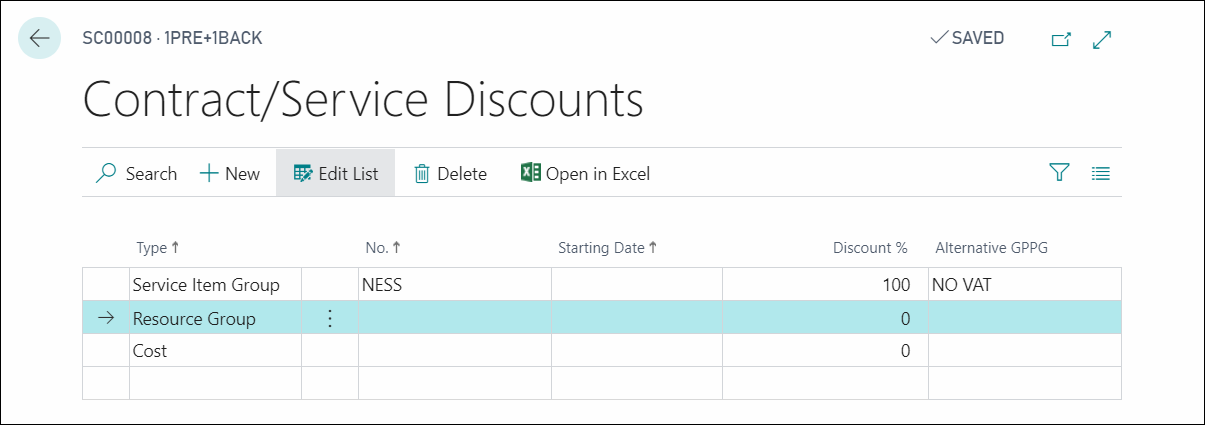Create a New discount line
The height and width of the screenshot is (425, 1205).
tap(230, 174)
